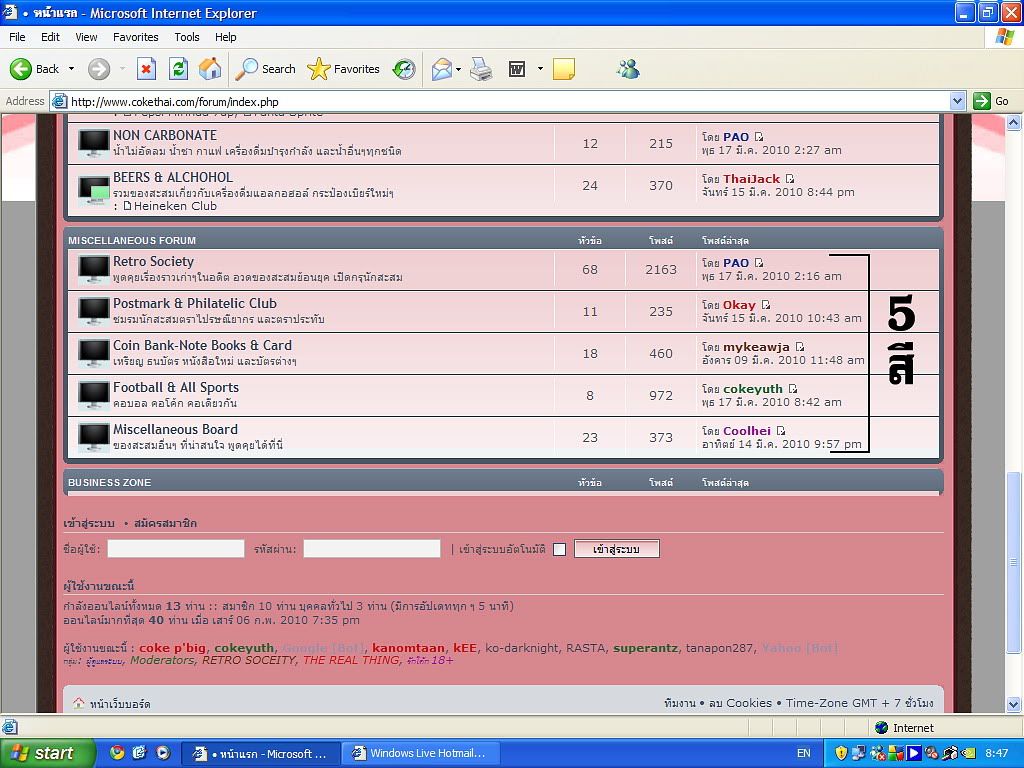The width and height of the screenshot is (1024, 768).
Task: Open the Football & All Sports forum
Action: pos(176,387)
